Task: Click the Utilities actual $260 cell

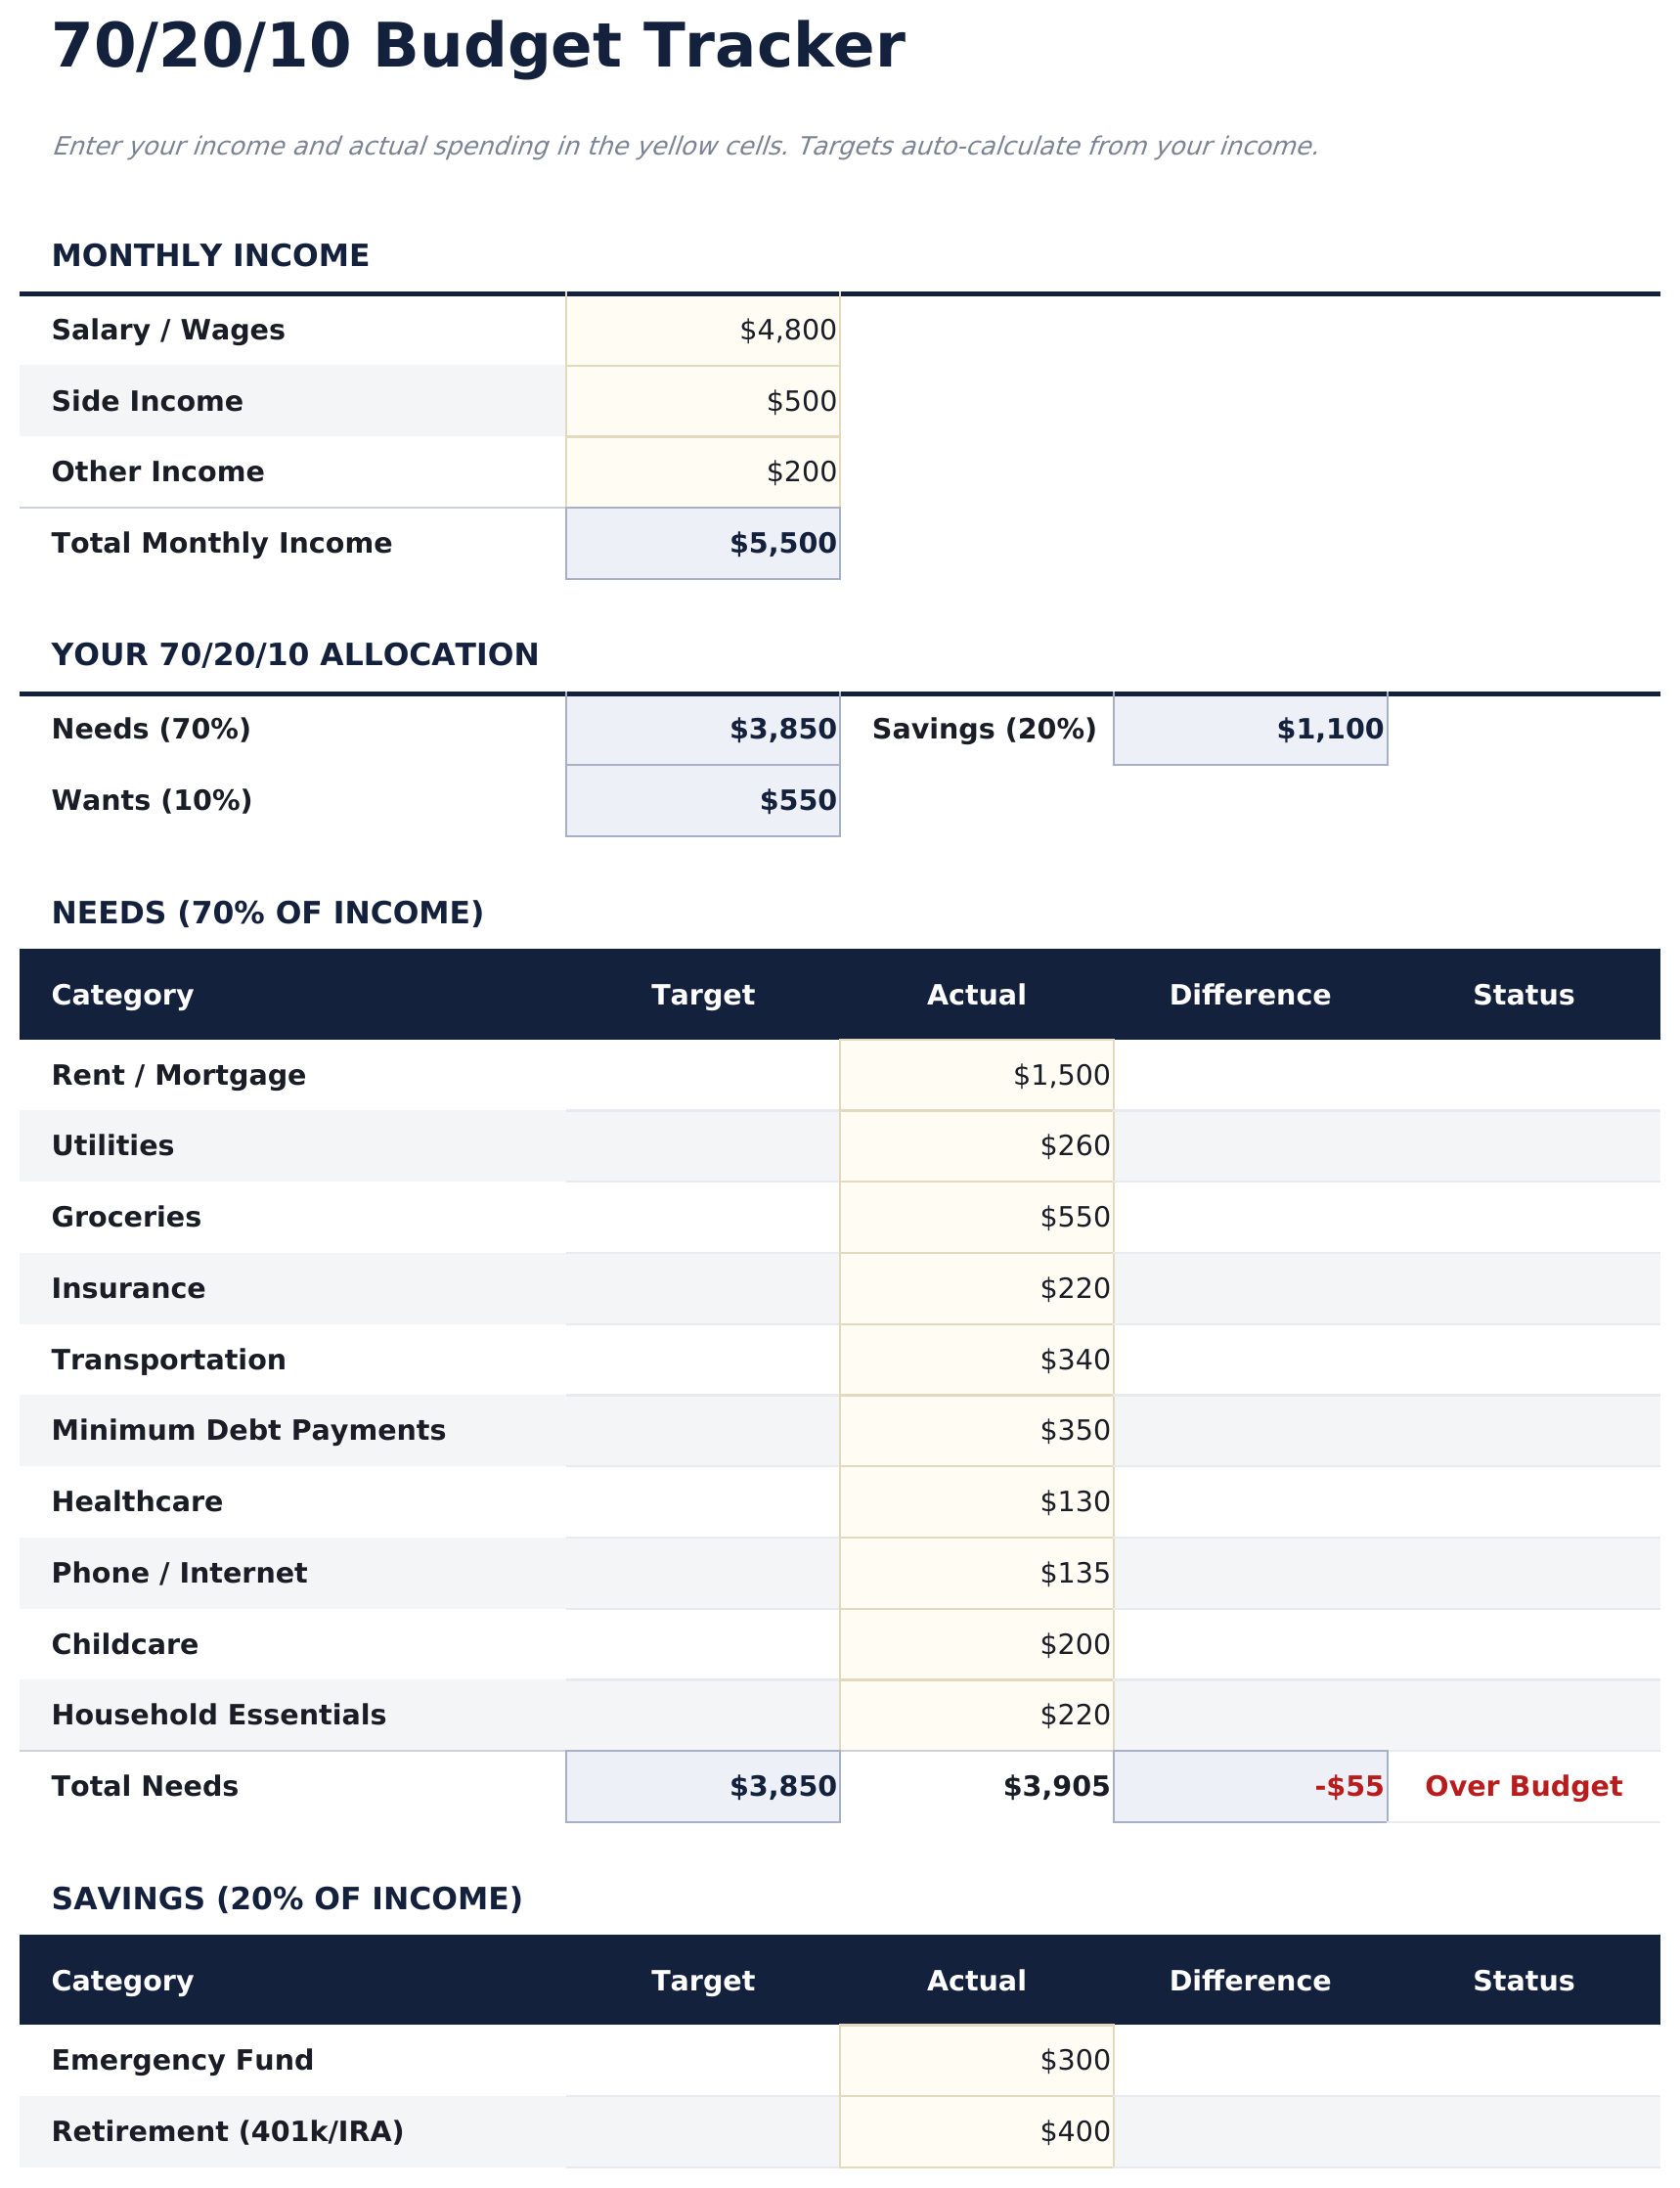Action: point(976,1145)
